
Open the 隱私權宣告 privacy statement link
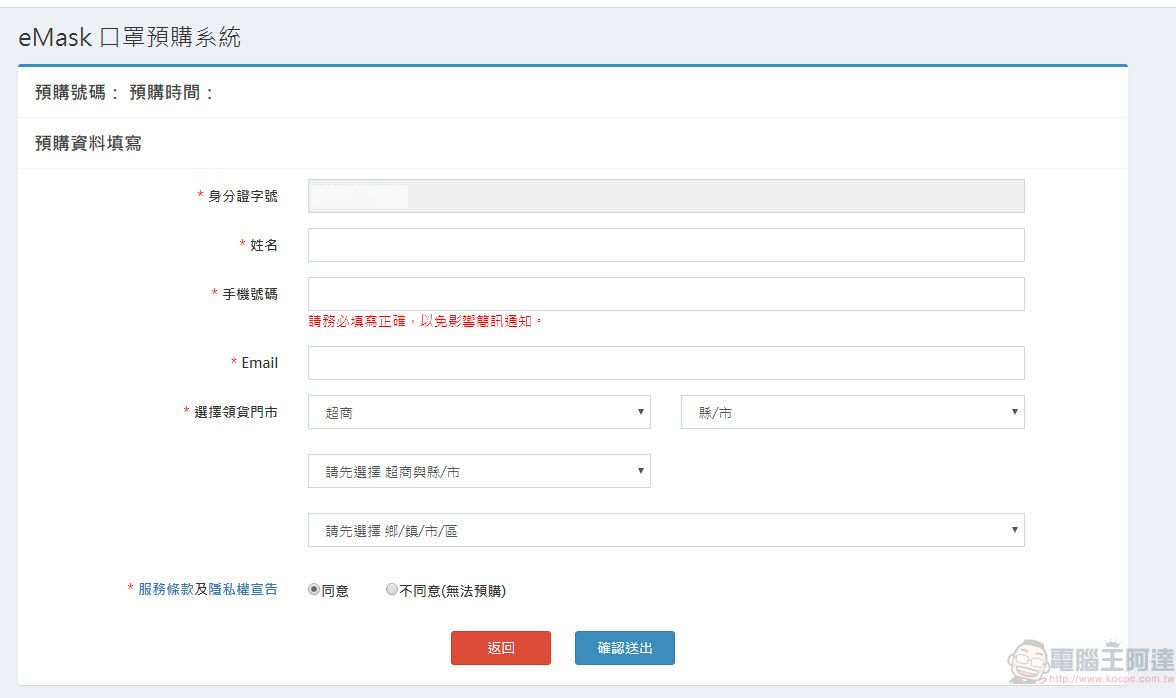[243, 589]
